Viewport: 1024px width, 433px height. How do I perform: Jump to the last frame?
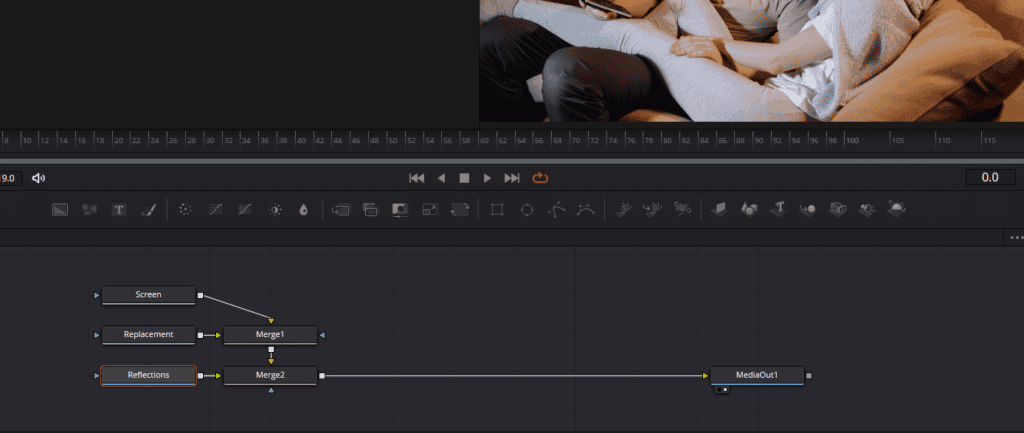(x=512, y=178)
